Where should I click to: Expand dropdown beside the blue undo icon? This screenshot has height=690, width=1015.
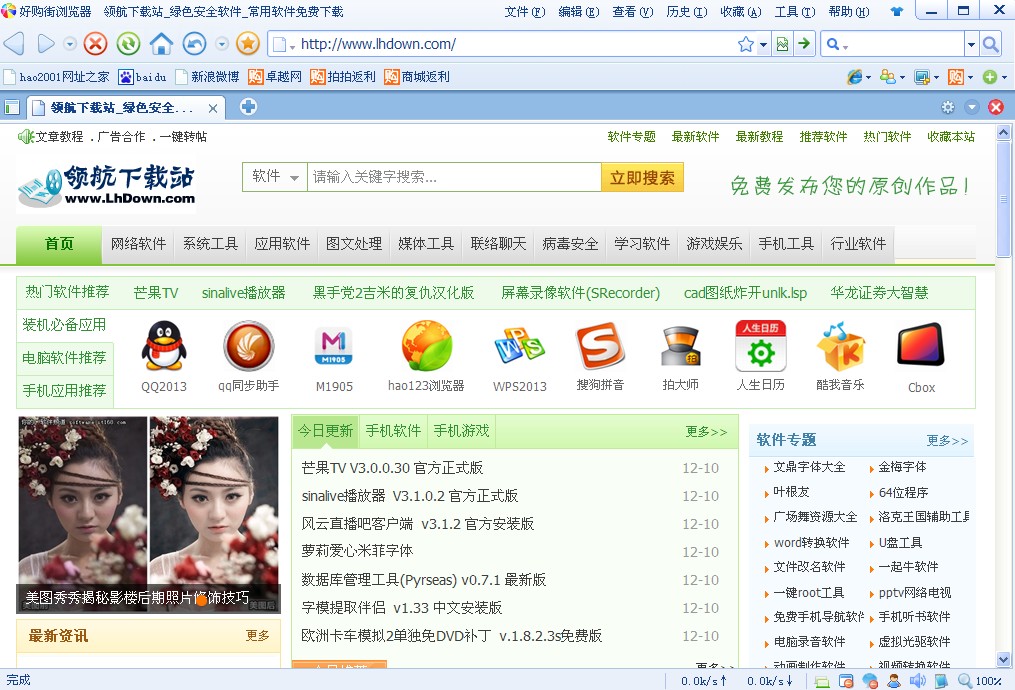[x=222, y=44]
